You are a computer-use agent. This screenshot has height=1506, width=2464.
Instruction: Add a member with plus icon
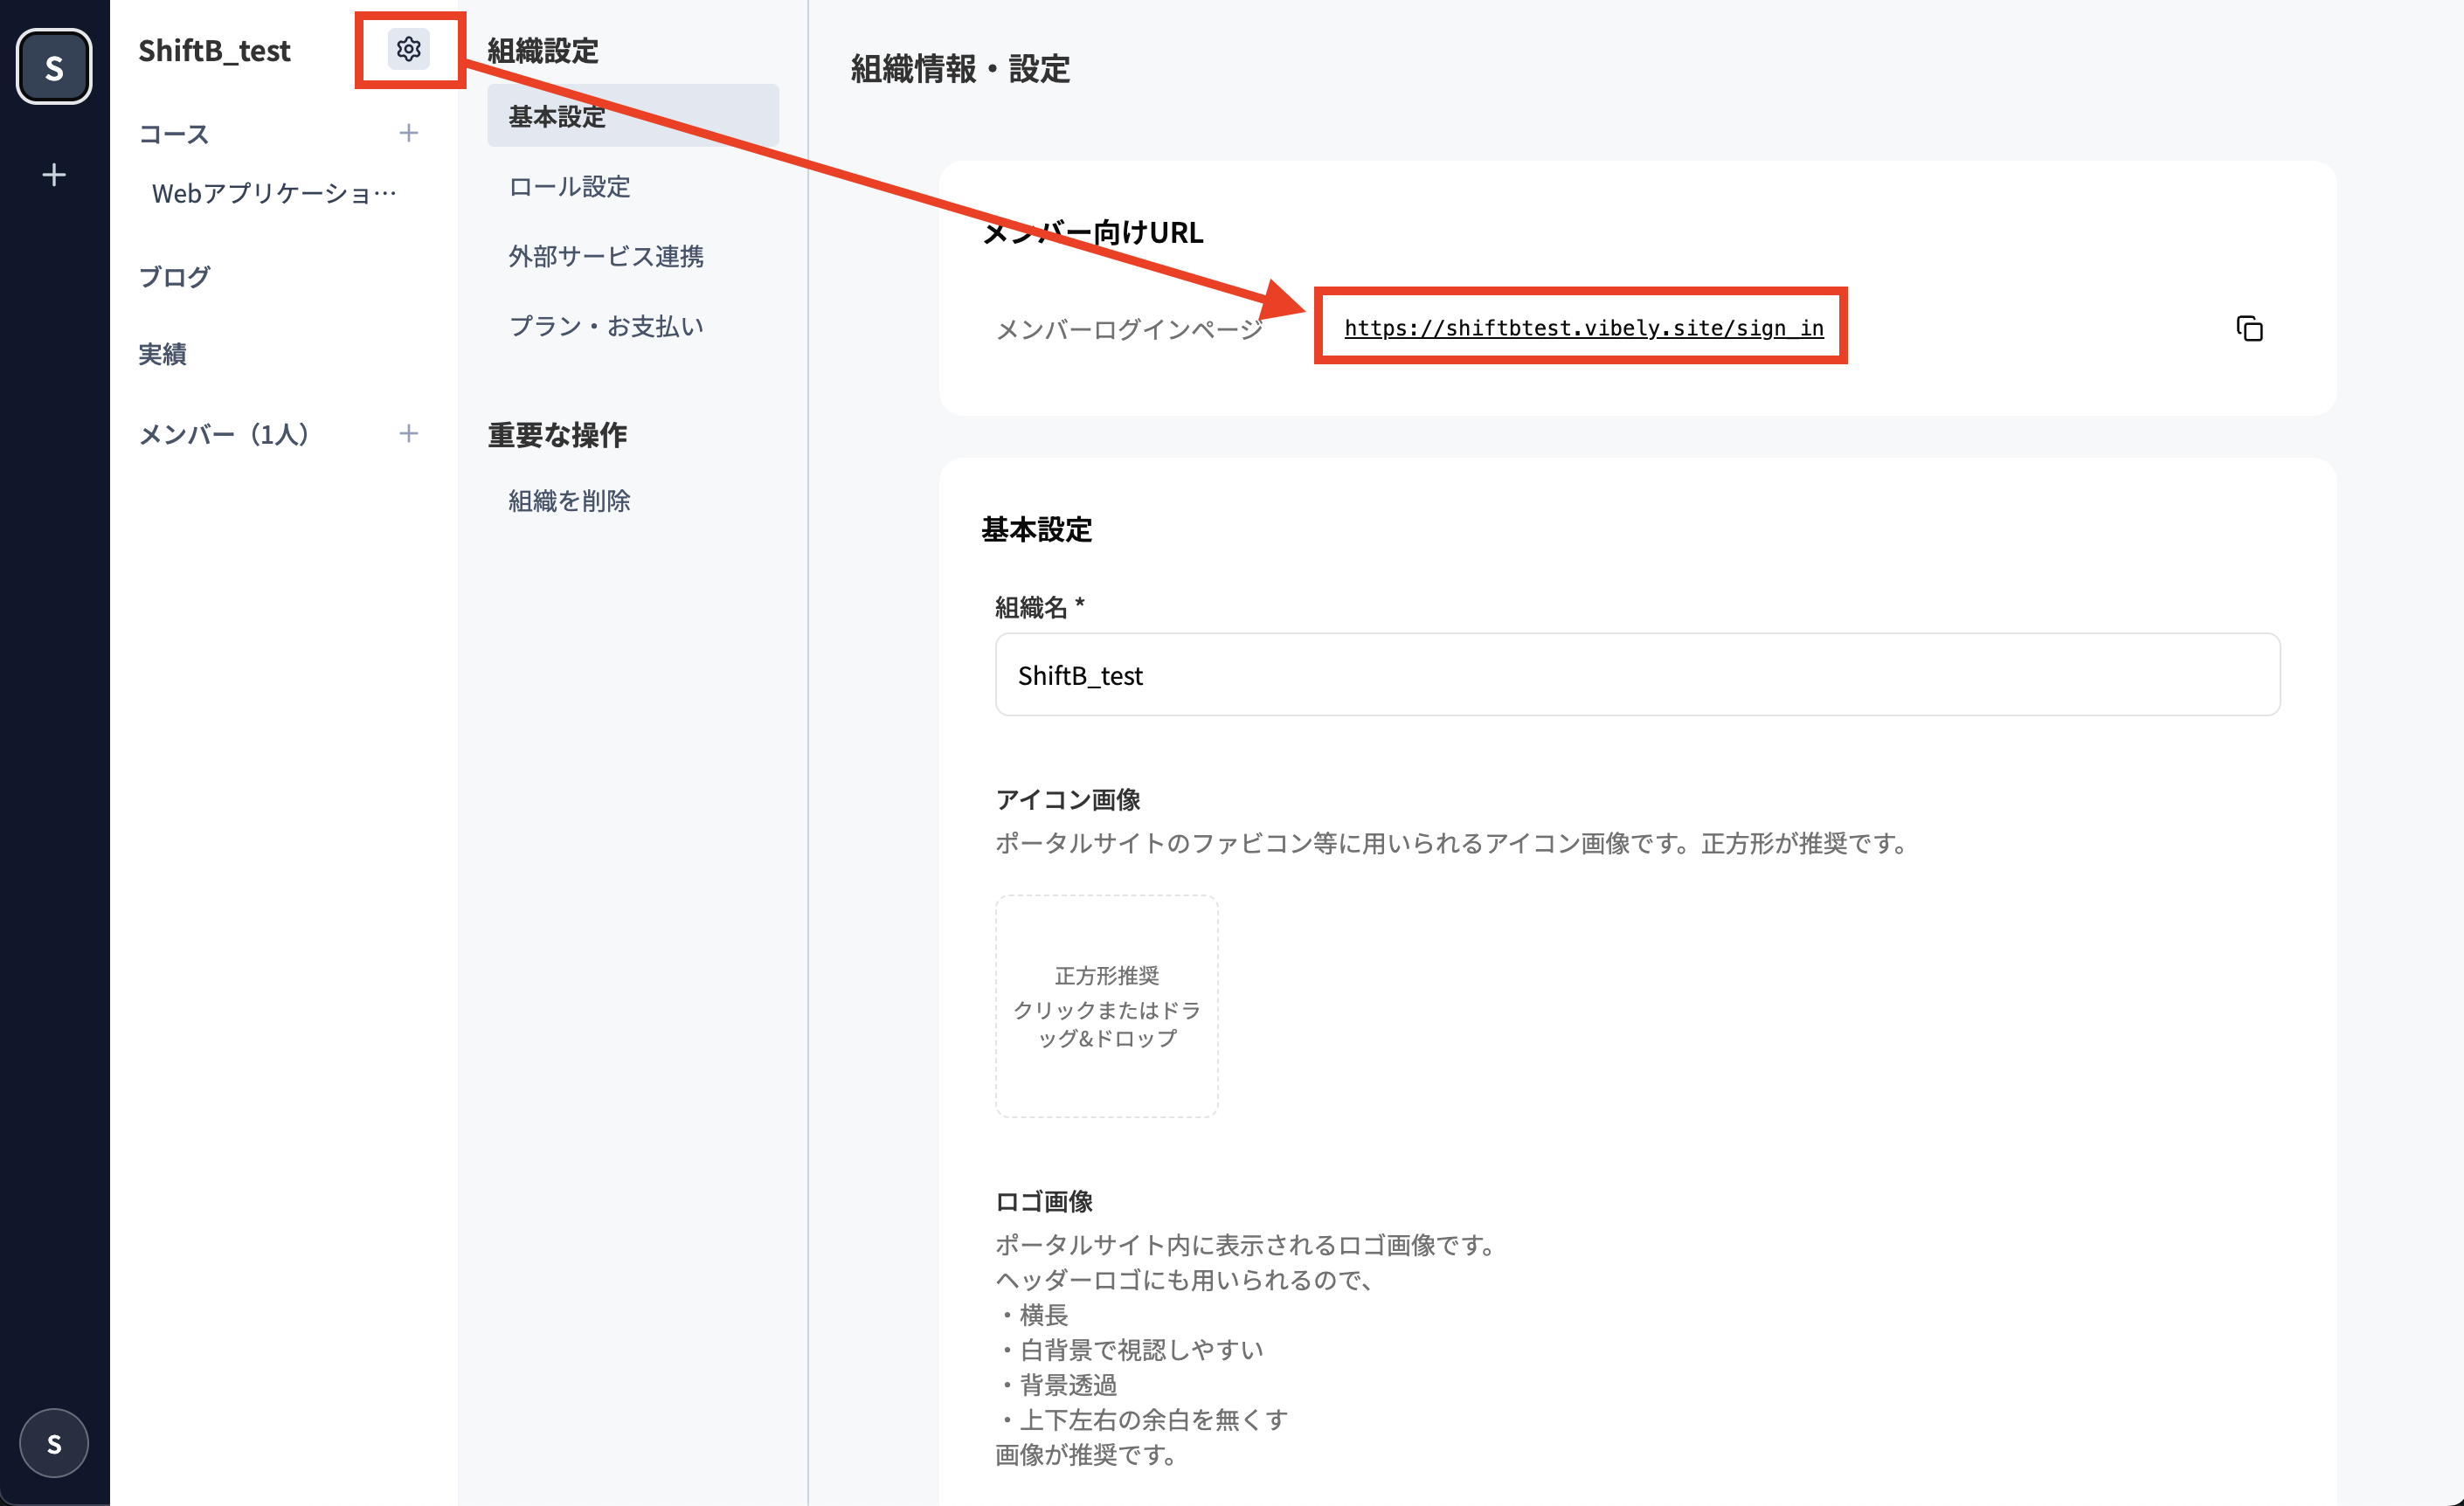tap(408, 433)
